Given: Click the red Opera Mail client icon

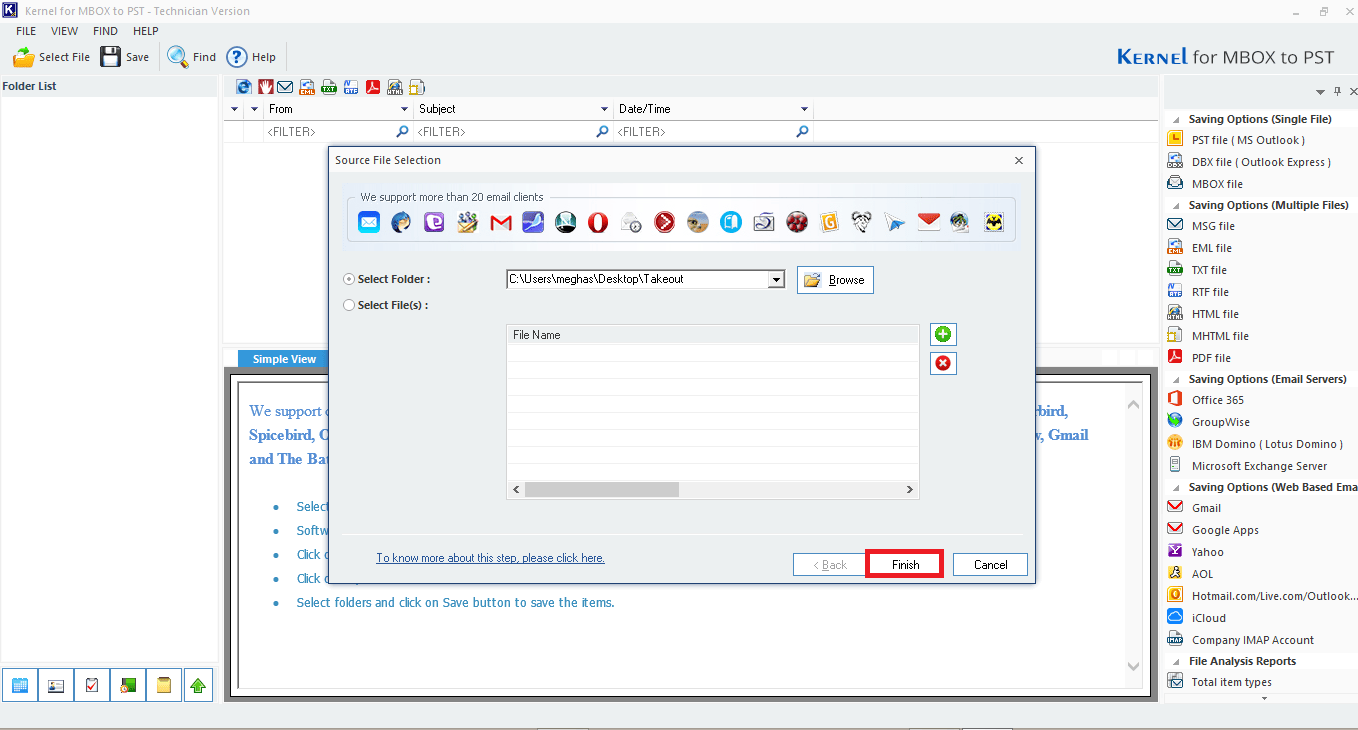Looking at the screenshot, I should (x=598, y=223).
